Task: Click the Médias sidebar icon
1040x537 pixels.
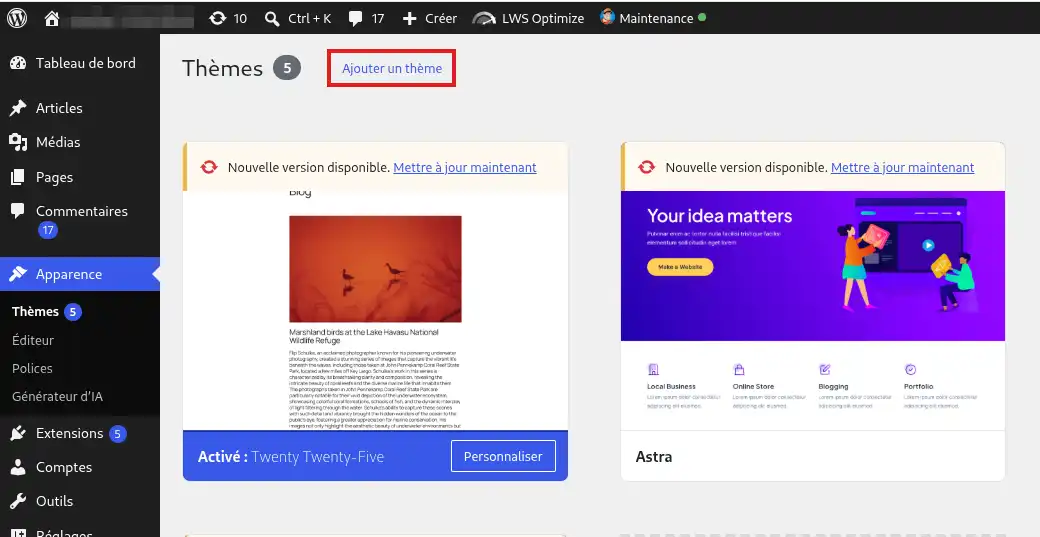Action: click(x=18, y=142)
